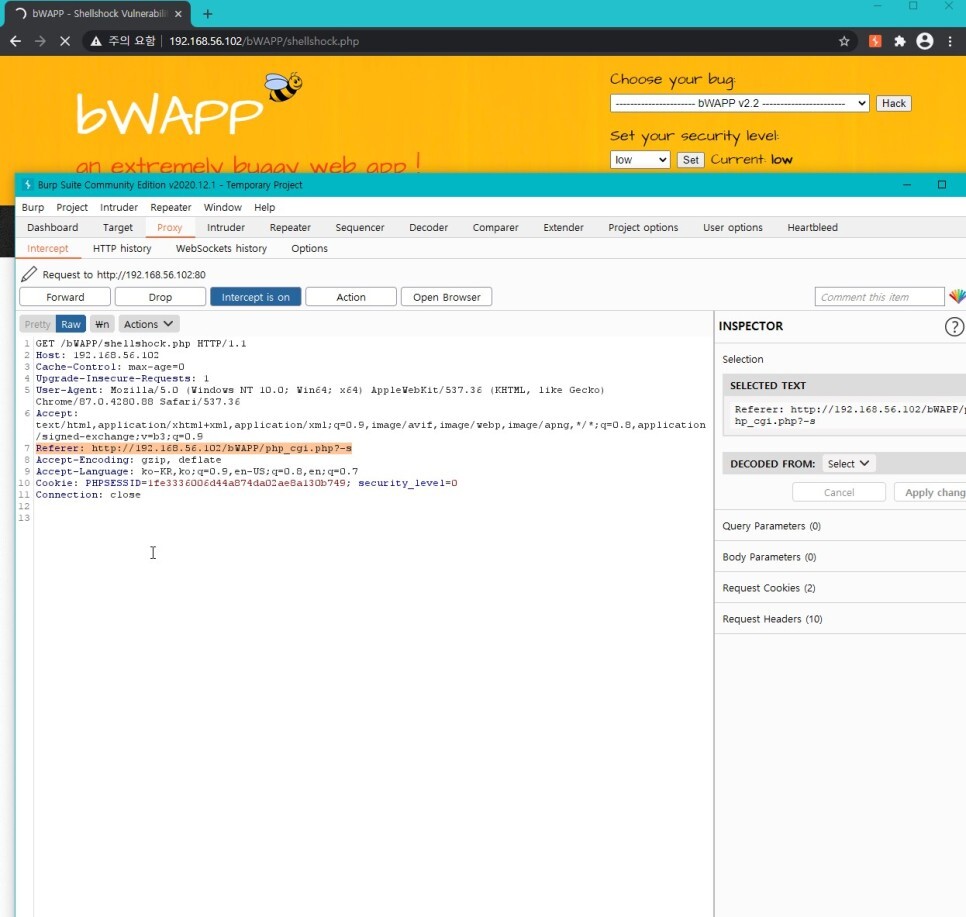
Task: Toggle Intercept is on button
Action: 256,297
